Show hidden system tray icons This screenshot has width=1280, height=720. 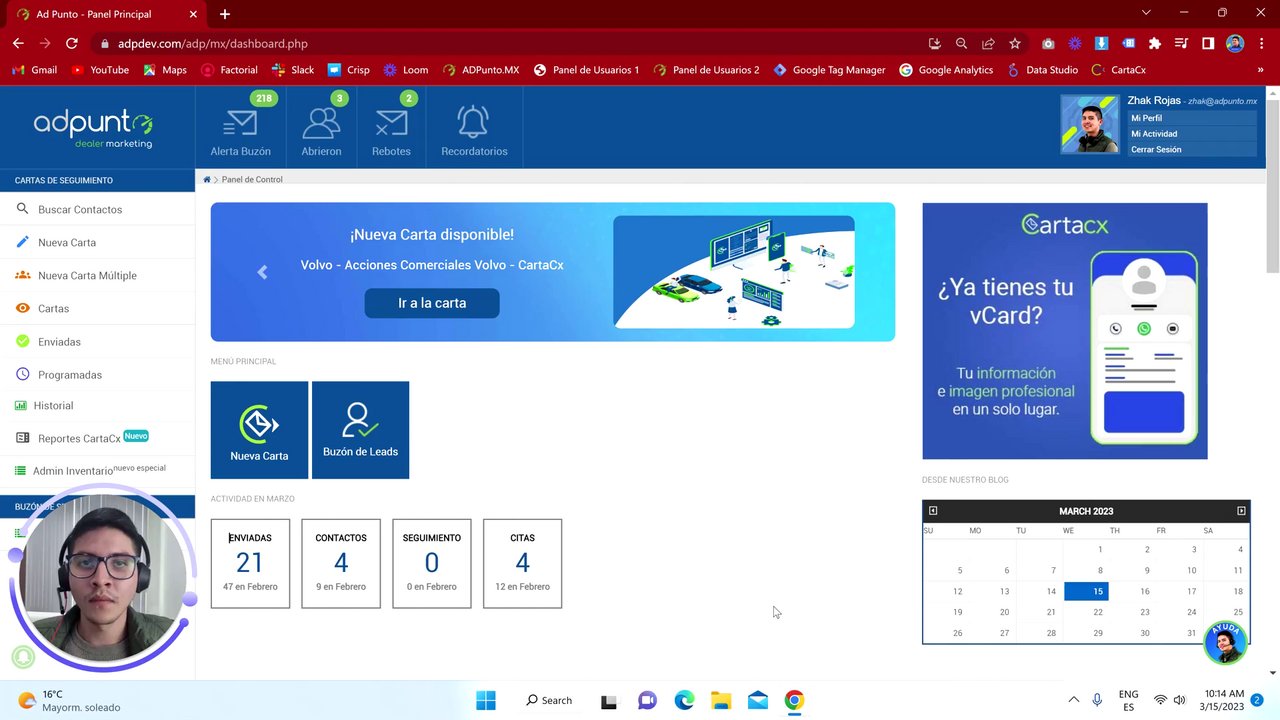coord(1073,700)
